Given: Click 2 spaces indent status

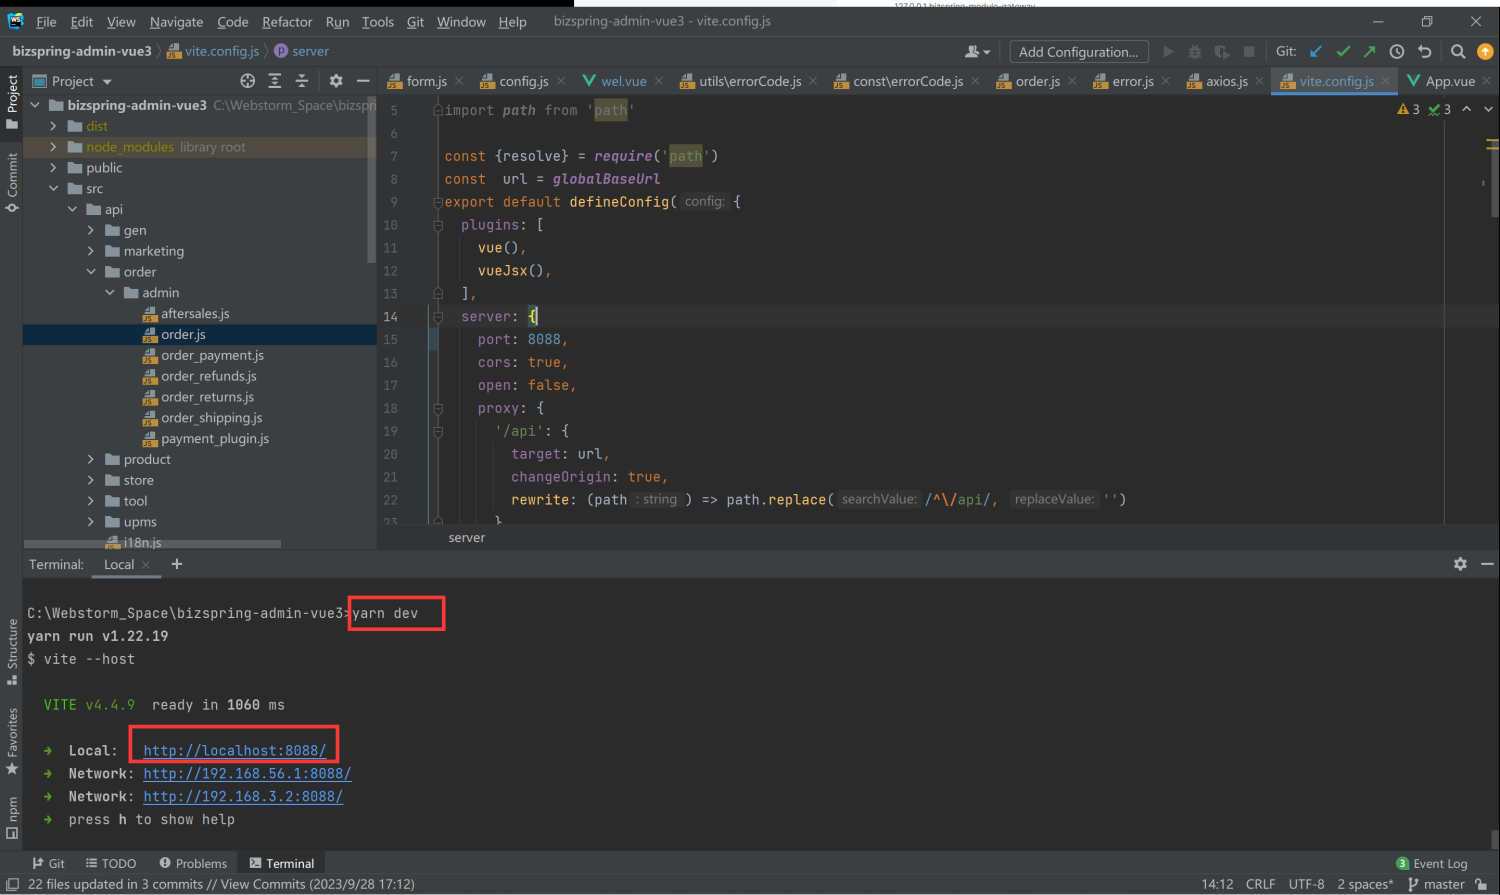Looking at the screenshot, I should point(1365,884).
